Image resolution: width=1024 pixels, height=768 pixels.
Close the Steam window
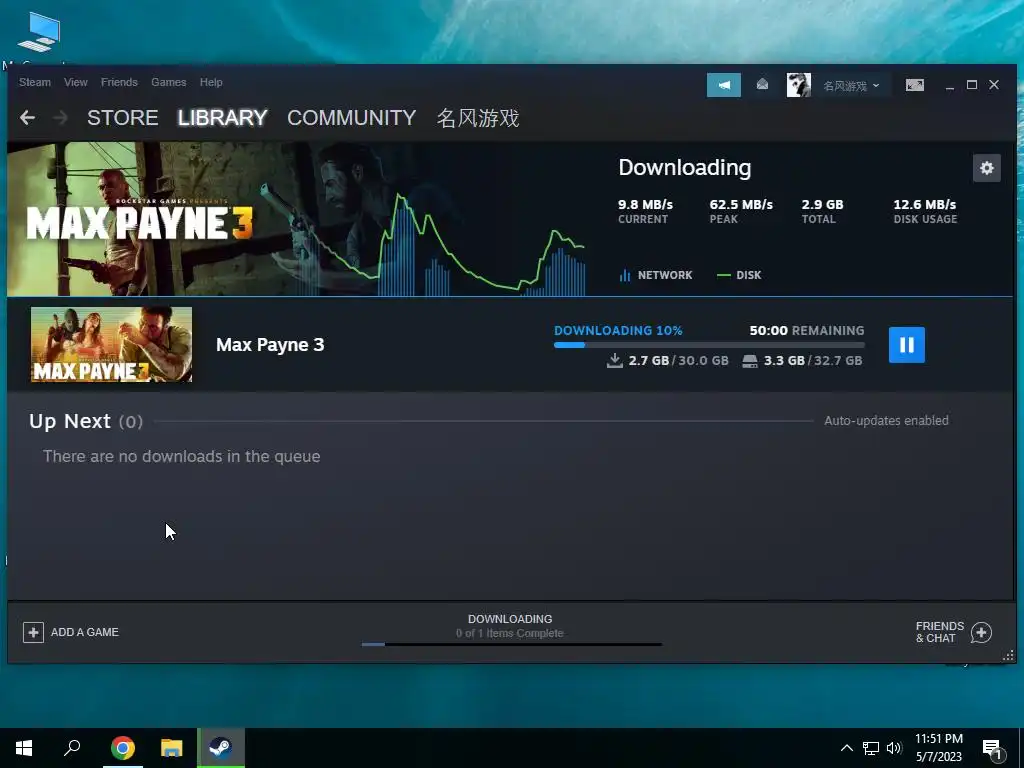click(994, 85)
